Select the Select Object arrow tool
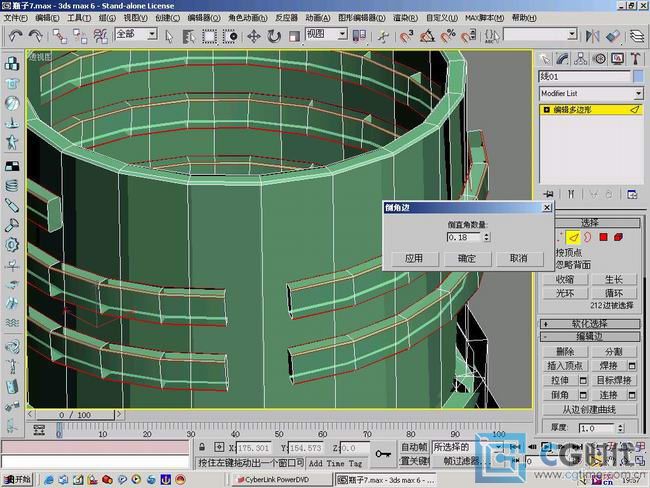 tap(169, 36)
